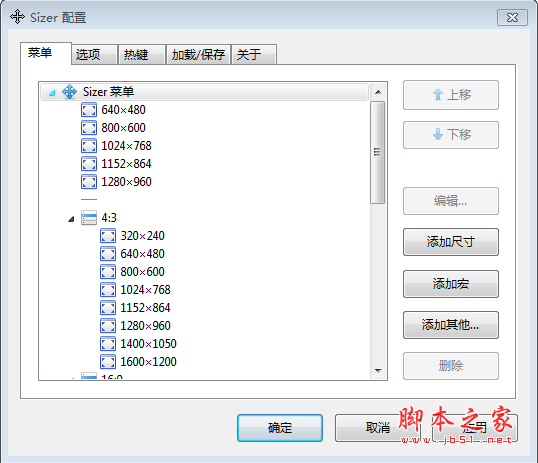Viewport: 538px width, 463px height.
Task: Open the 加载/保存 tab
Action: click(x=198, y=55)
